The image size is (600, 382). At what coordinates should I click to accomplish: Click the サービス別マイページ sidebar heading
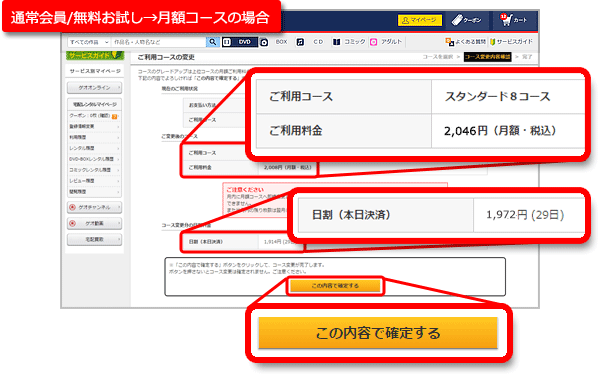95,71
